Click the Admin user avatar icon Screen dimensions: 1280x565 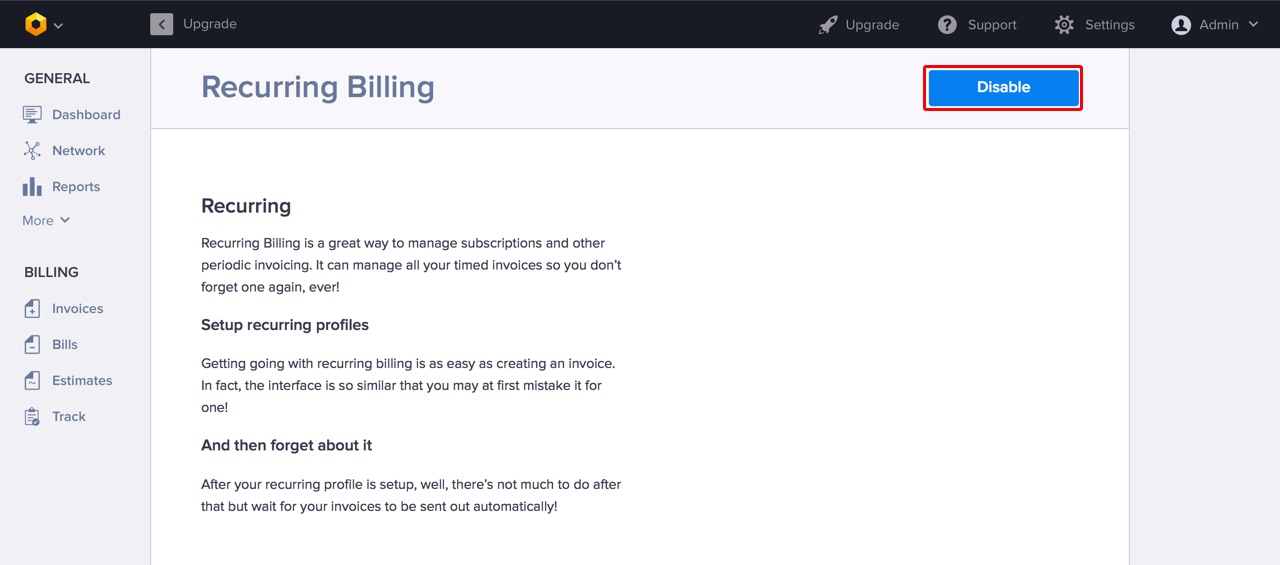tap(1181, 25)
